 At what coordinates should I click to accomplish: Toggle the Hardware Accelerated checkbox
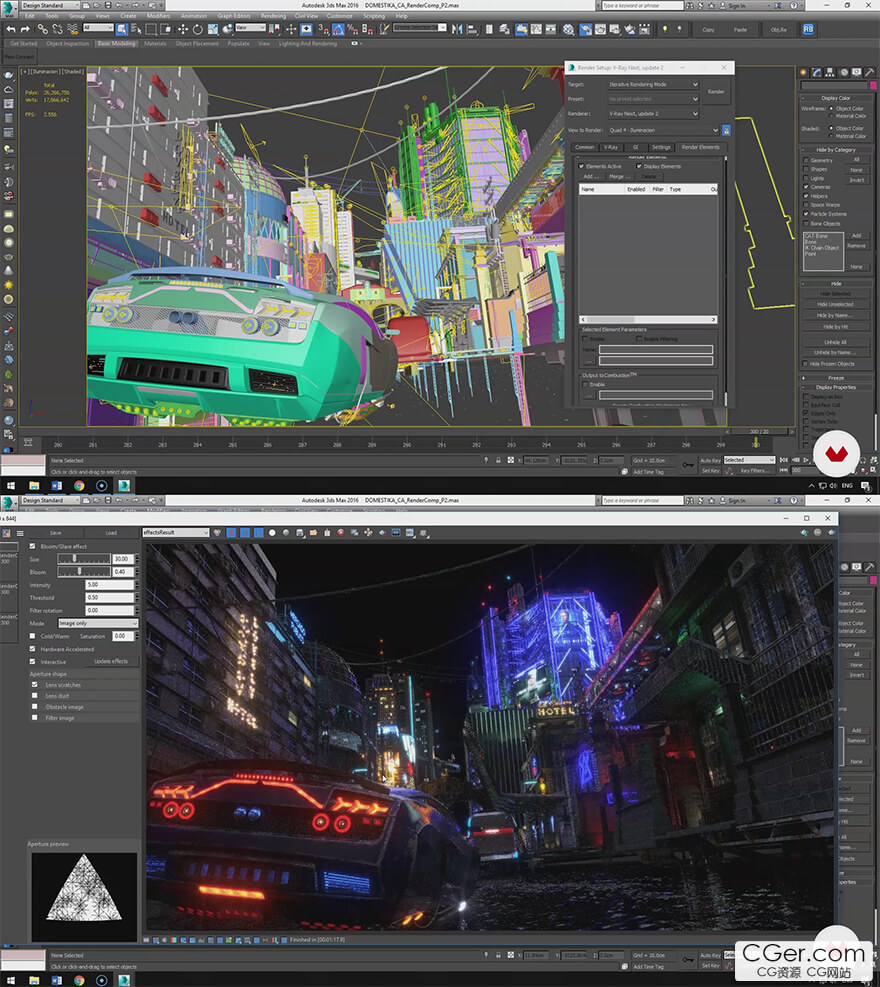click(33, 649)
